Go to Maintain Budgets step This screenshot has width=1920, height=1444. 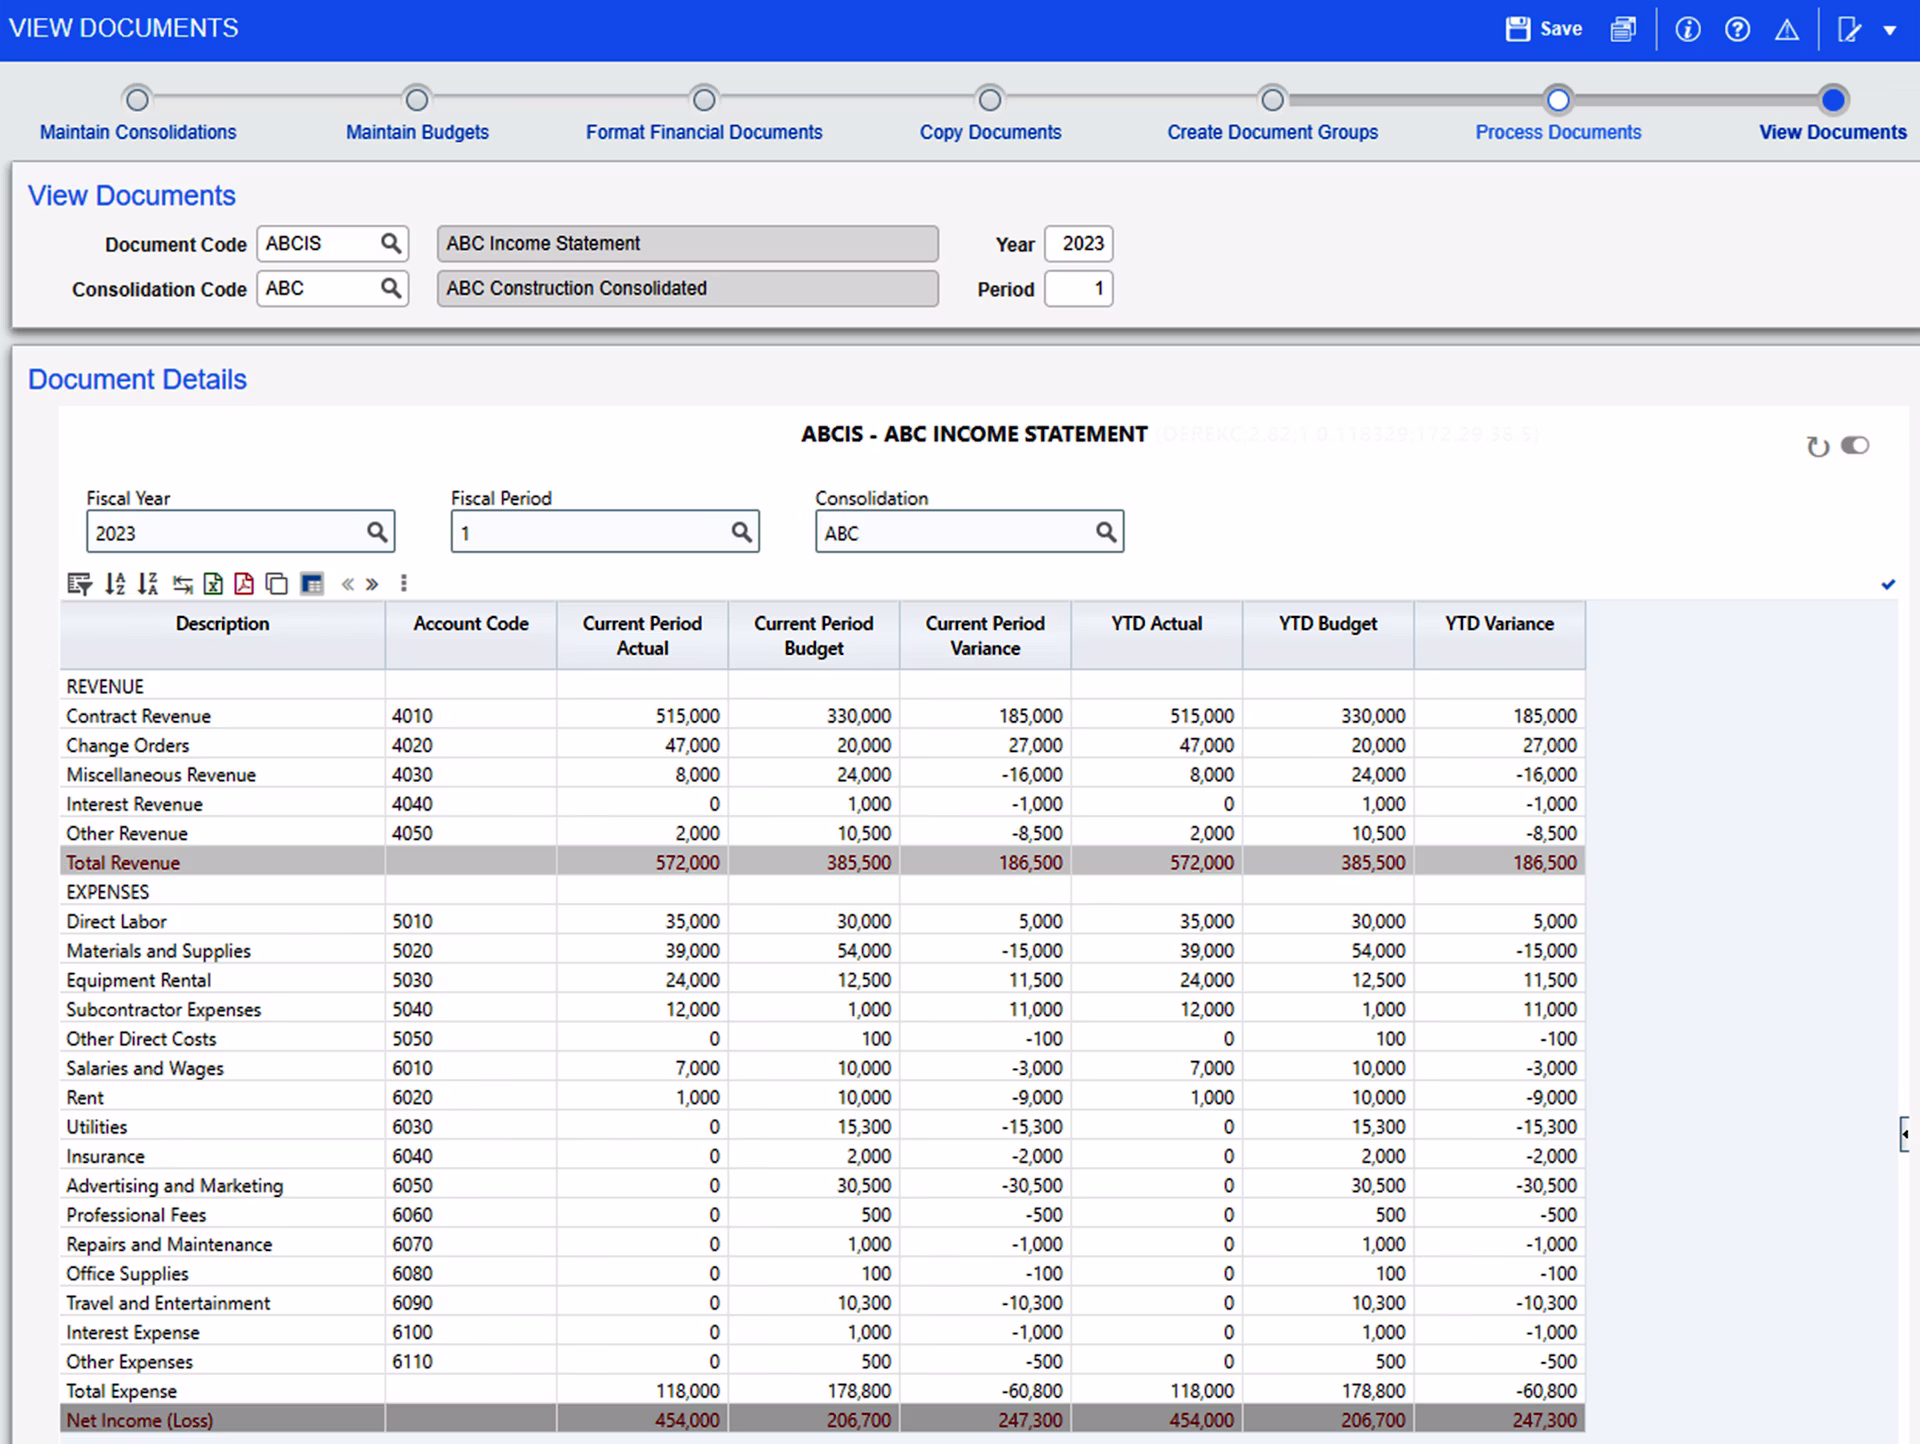(x=417, y=100)
